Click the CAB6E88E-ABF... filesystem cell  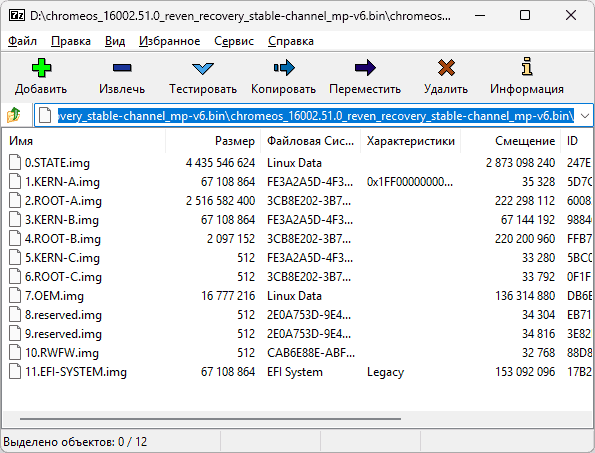pyautogui.click(x=311, y=352)
